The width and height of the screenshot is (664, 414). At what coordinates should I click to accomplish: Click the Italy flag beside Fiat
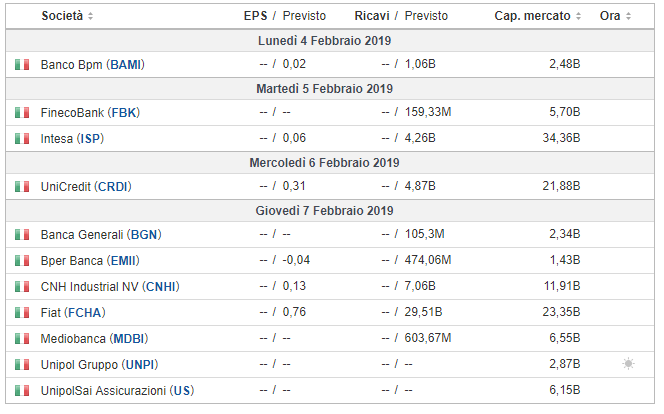(x=22, y=313)
